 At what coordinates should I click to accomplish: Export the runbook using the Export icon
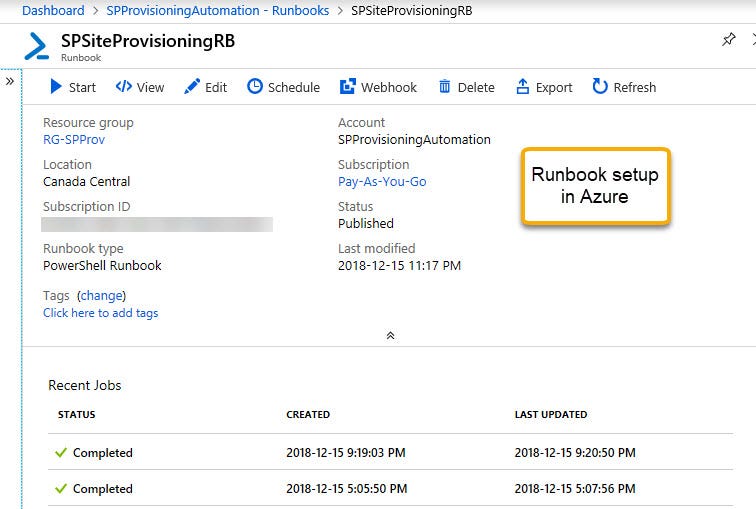tap(523, 87)
